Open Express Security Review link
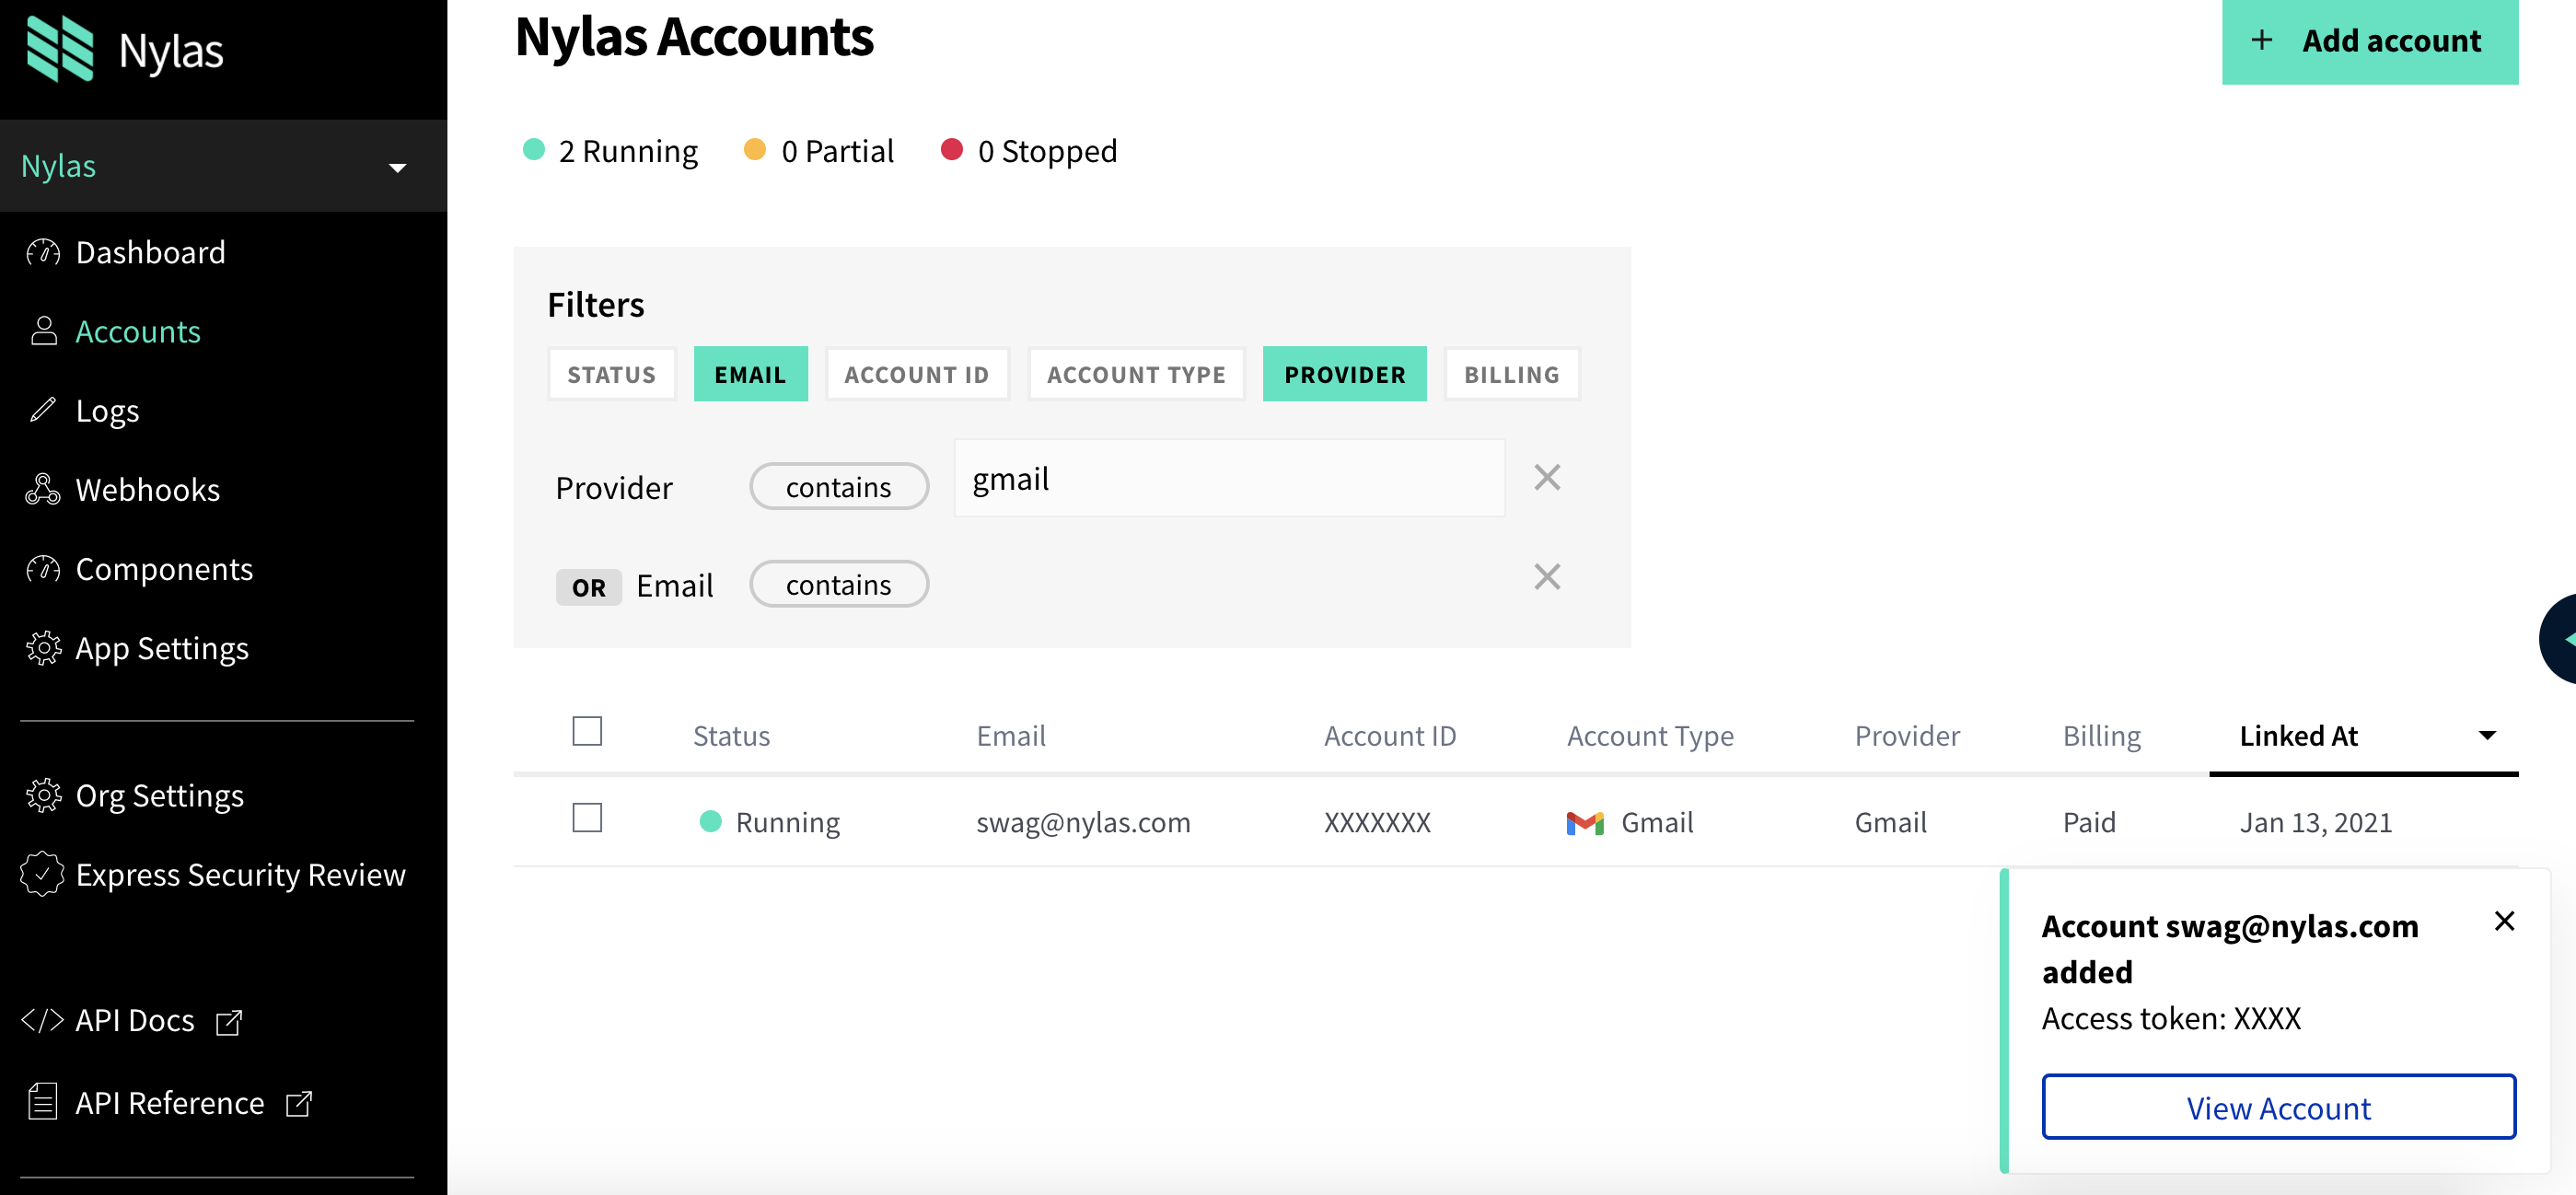The image size is (2576, 1195). point(241,875)
